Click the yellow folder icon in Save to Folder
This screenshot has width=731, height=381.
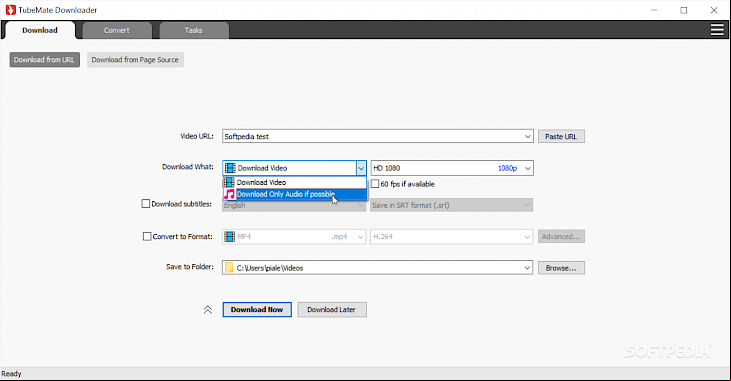(229, 268)
